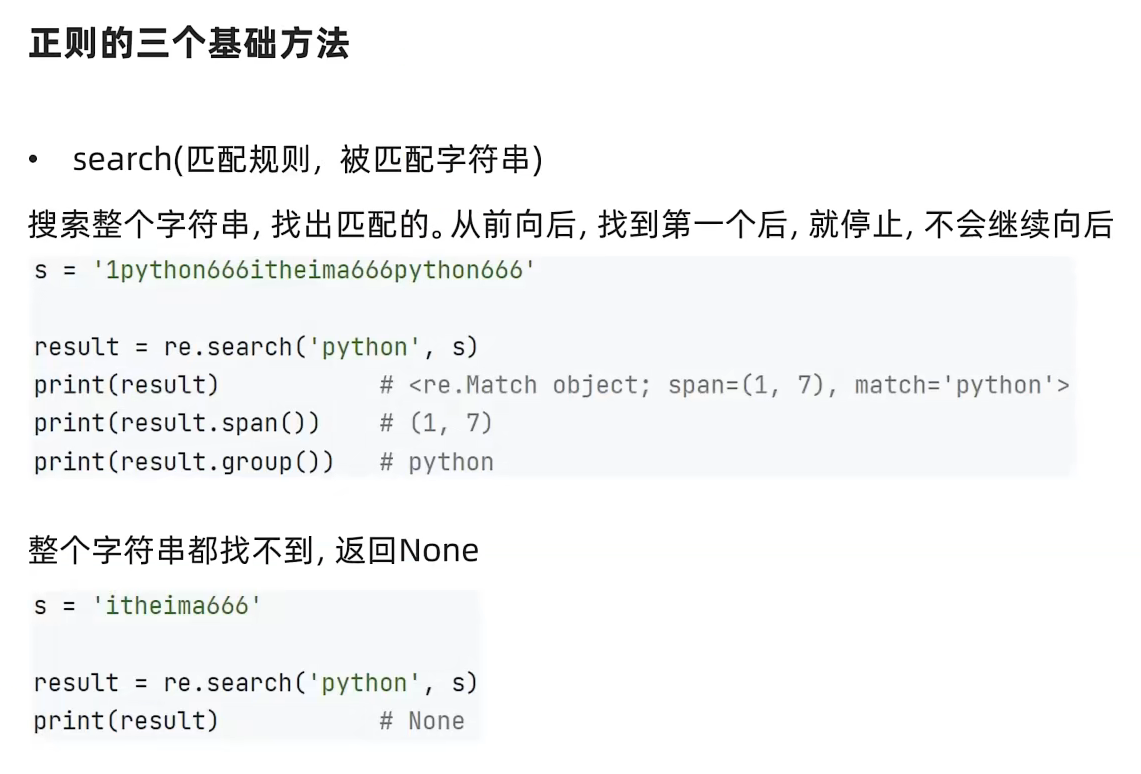This screenshot has height=774, width=1141.
Task: Click print(result) in the first code block
Action: [126, 385]
